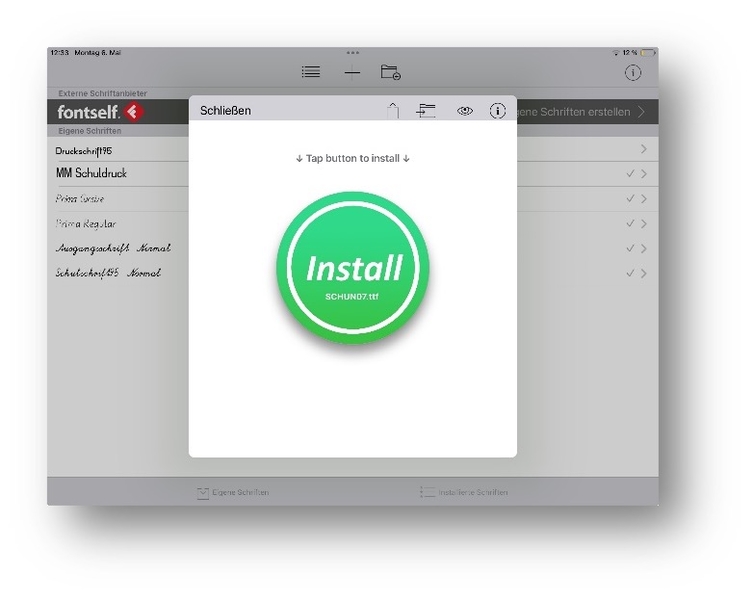Open Eigene Schriften erstellen chevron
Viewport: 753px width, 600px height.
click(x=641, y=112)
